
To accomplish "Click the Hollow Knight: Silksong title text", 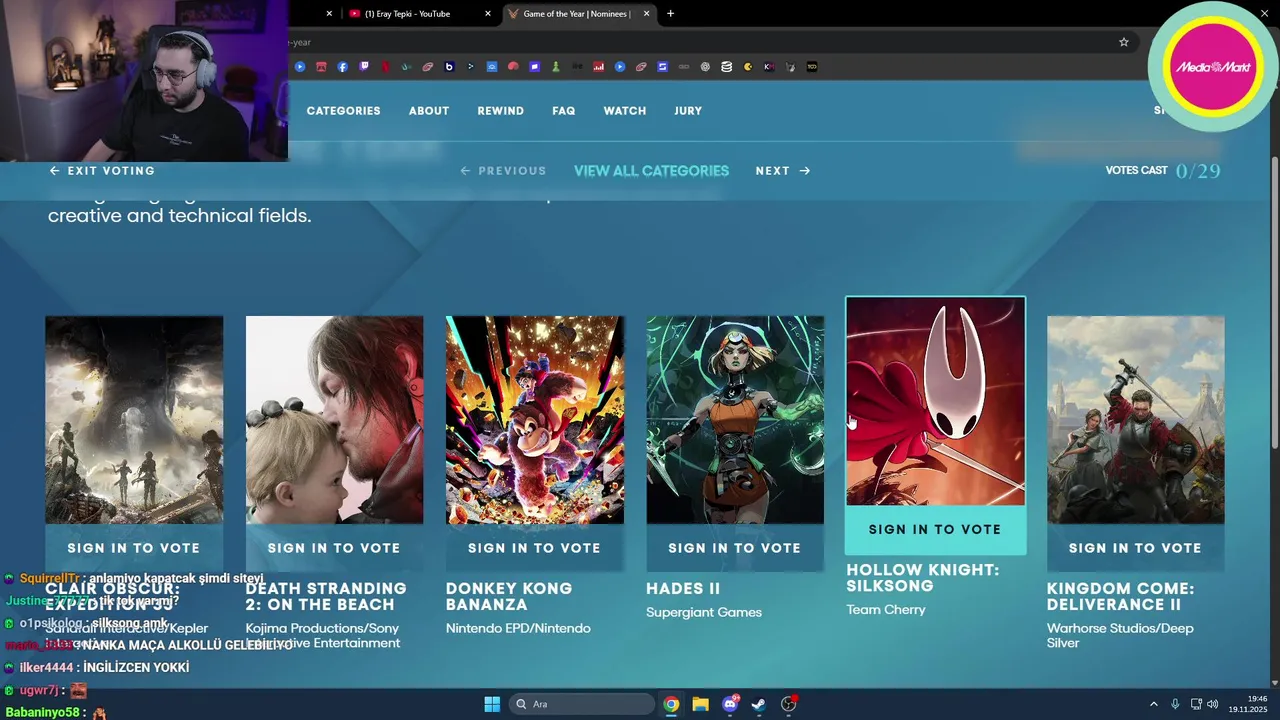I will [x=923, y=578].
